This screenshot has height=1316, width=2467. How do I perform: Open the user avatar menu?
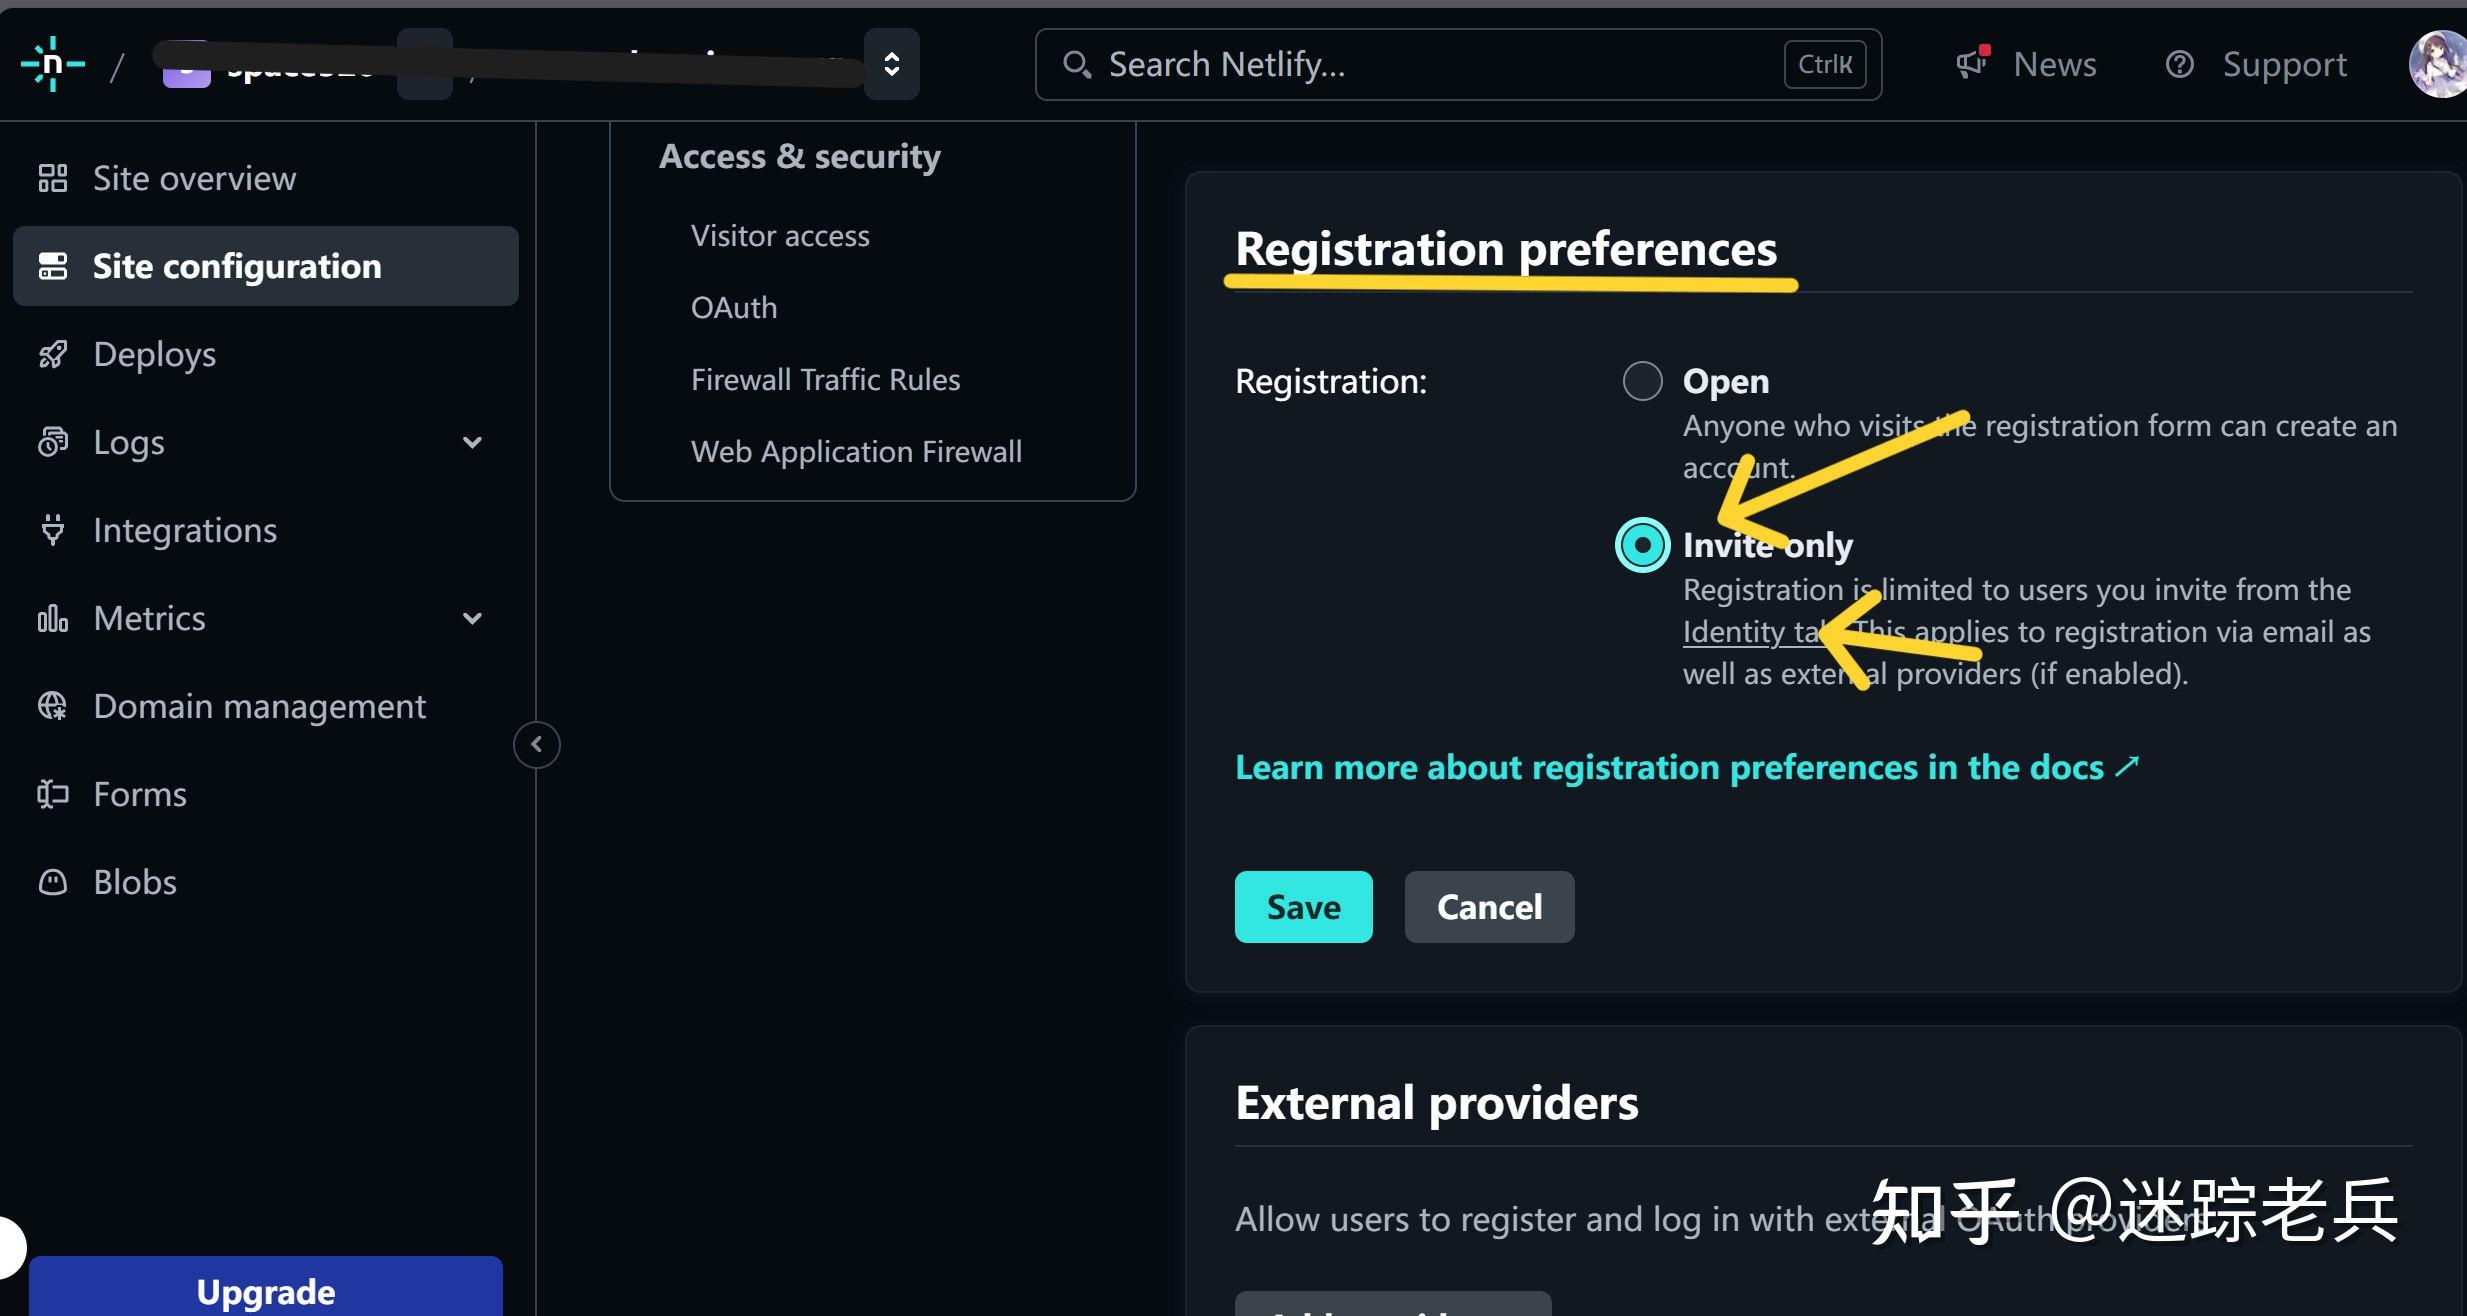click(x=2438, y=64)
